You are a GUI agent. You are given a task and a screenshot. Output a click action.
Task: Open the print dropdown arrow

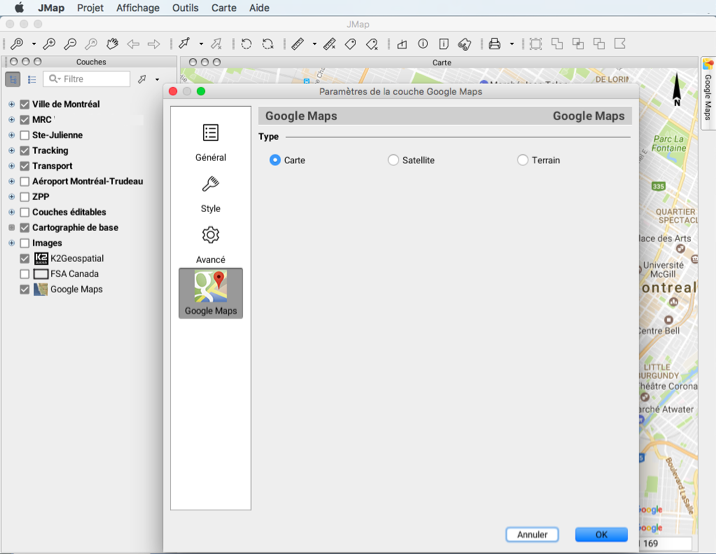click(x=512, y=44)
